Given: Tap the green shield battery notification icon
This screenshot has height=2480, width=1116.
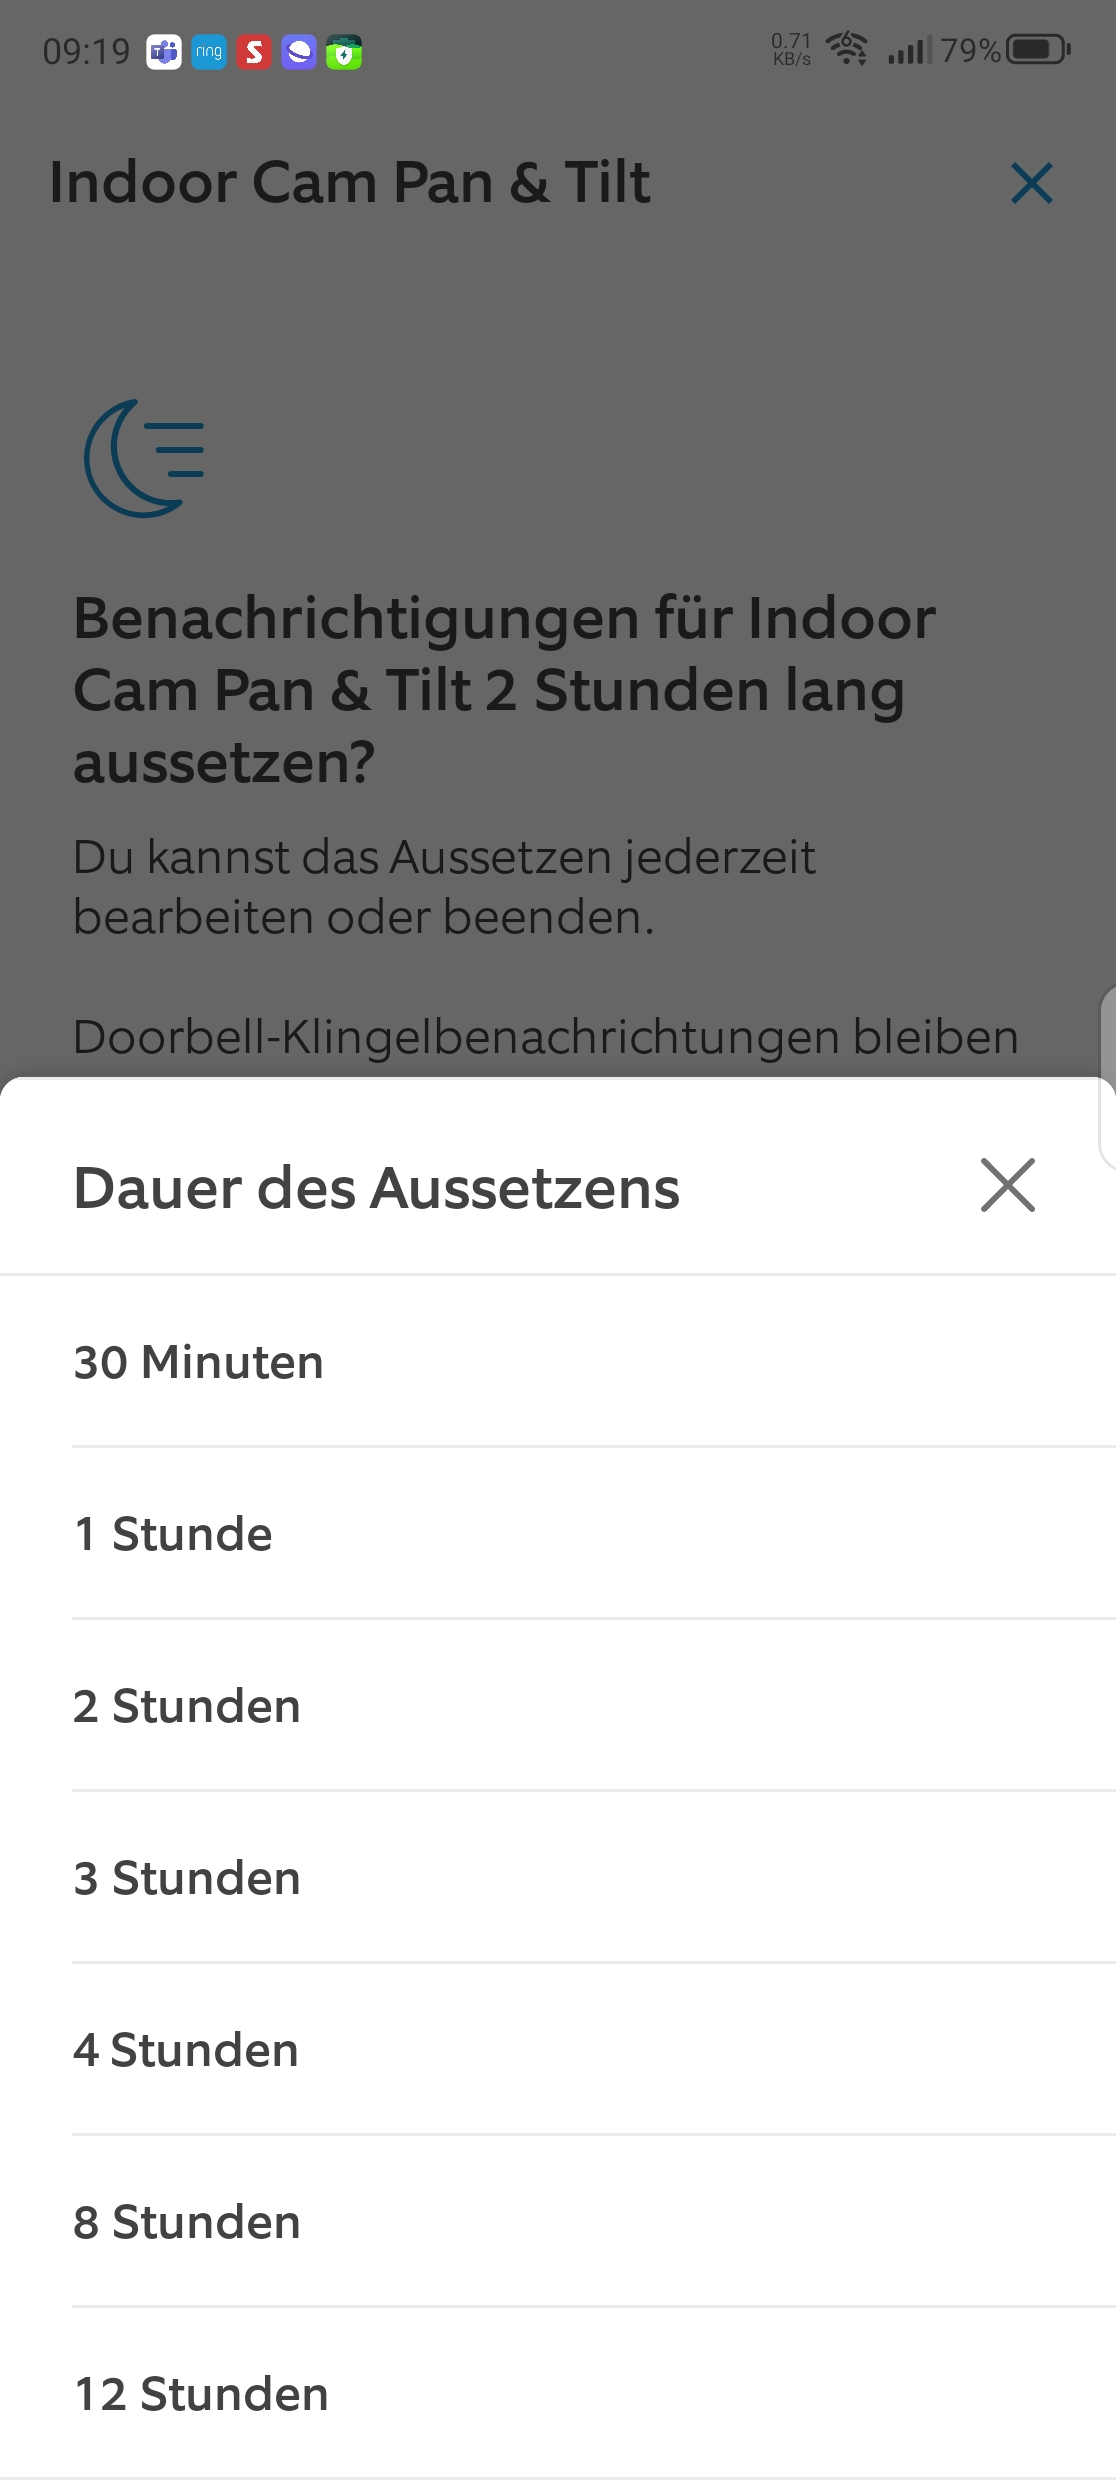Looking at the screenshot, I should pyautogui.click(x=344, y=52).
